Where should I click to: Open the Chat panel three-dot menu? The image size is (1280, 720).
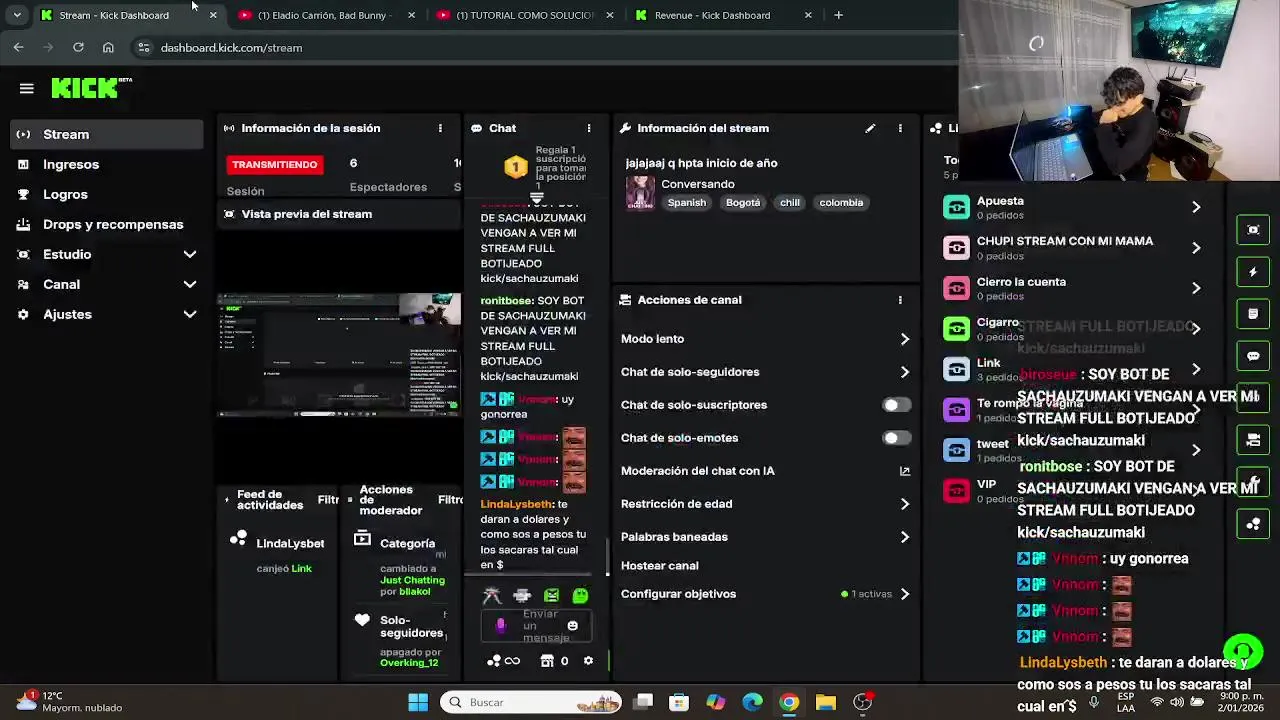click(x=589, y=128)
